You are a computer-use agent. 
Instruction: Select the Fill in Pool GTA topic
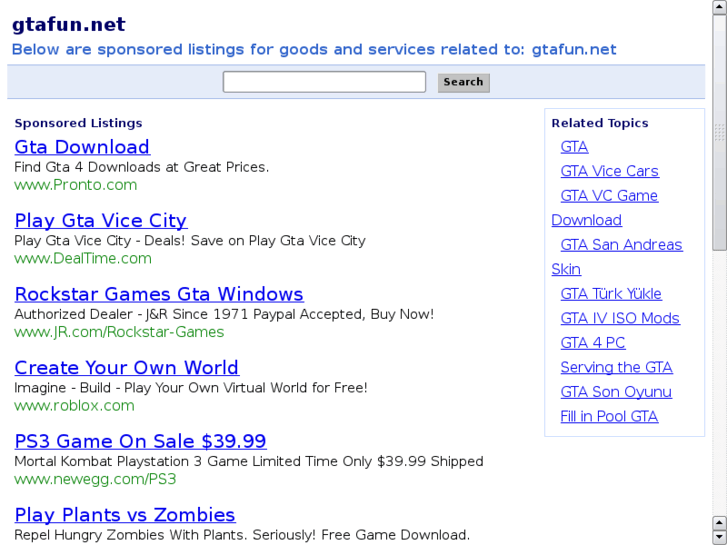click(609, 417)
